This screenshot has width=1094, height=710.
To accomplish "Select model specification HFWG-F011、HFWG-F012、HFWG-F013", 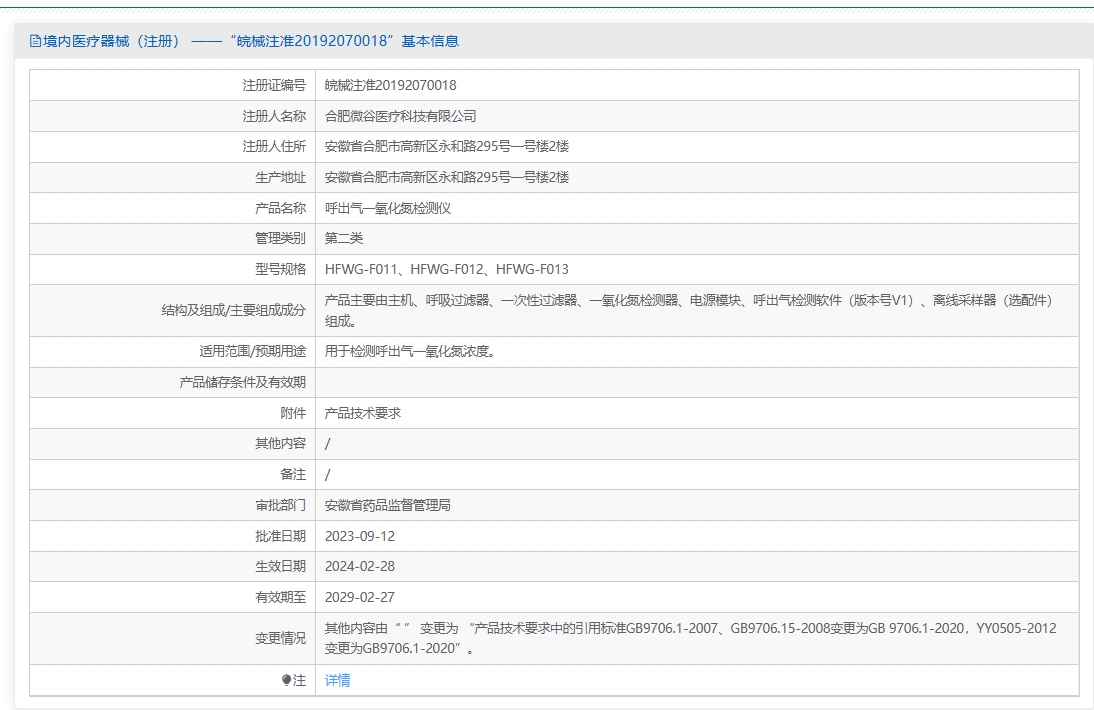I will 447,269.
